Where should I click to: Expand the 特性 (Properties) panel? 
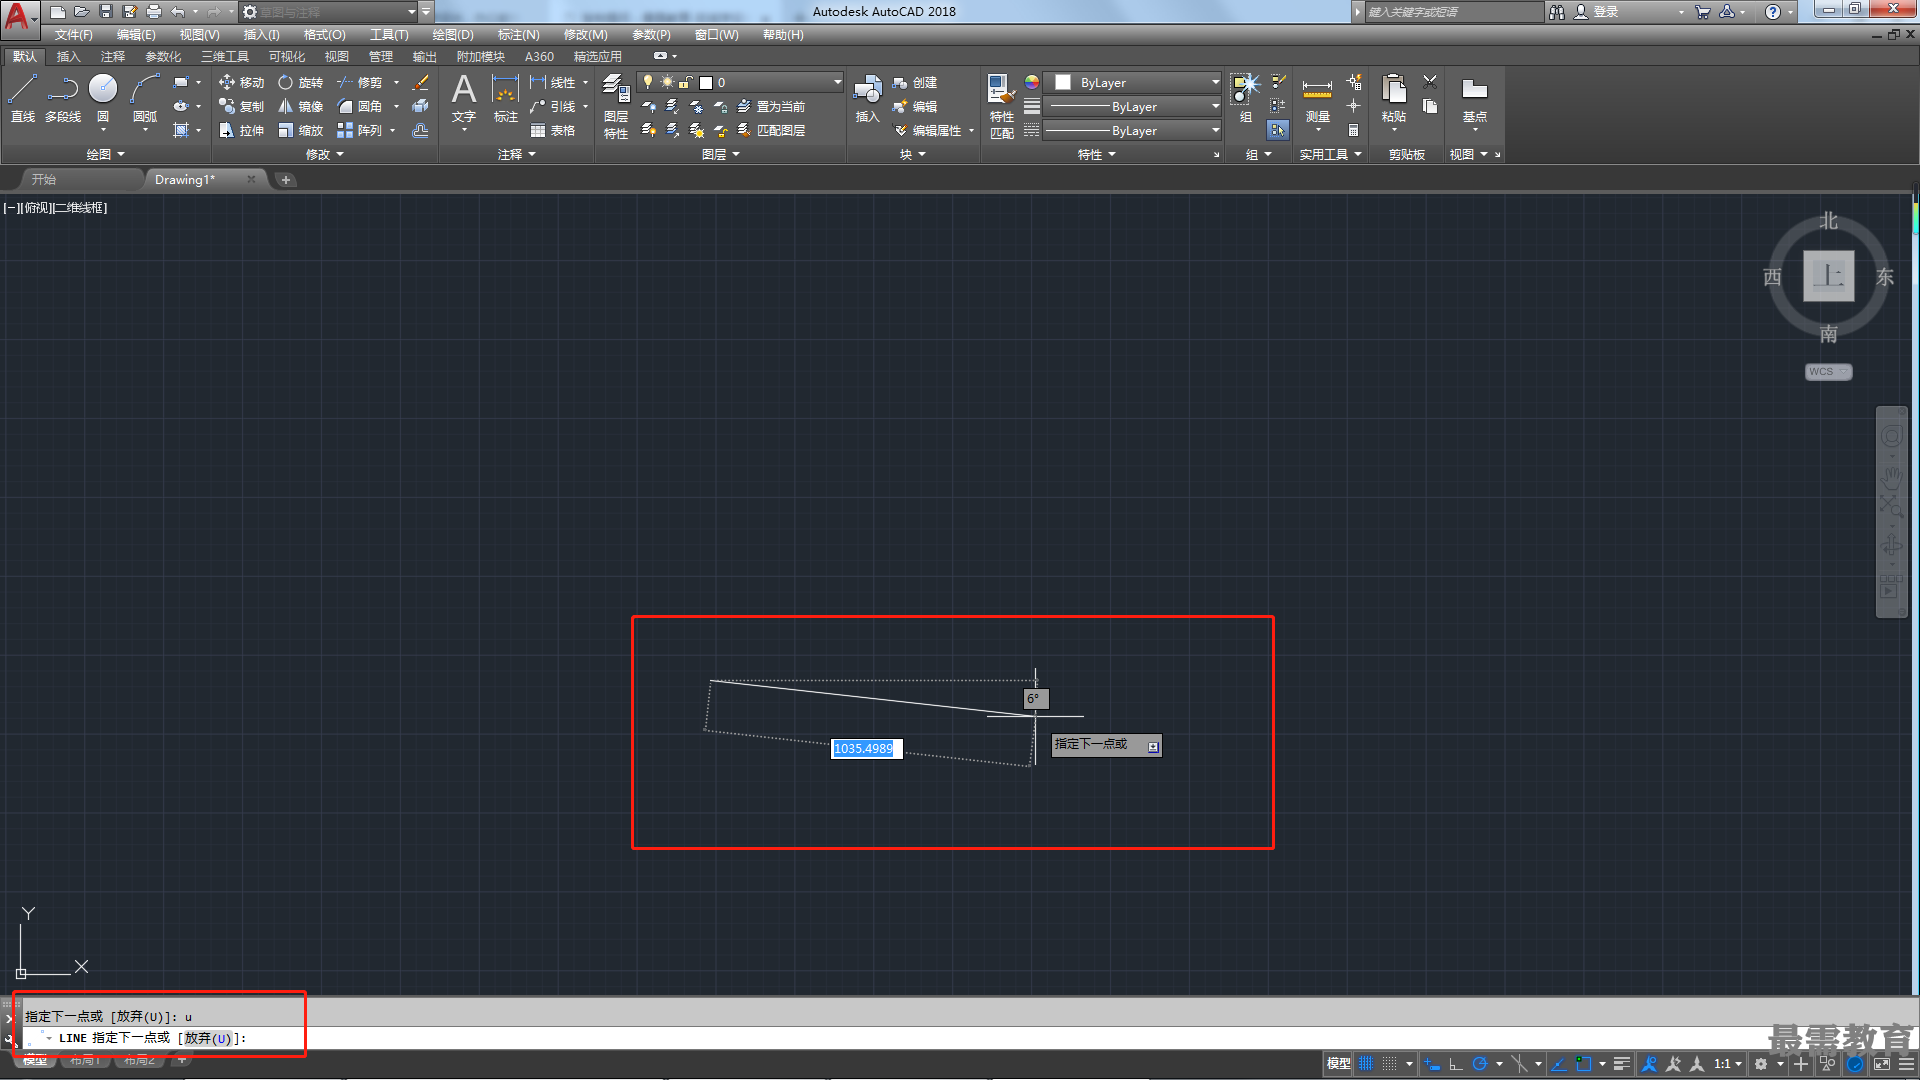[x=1096, y=154]
